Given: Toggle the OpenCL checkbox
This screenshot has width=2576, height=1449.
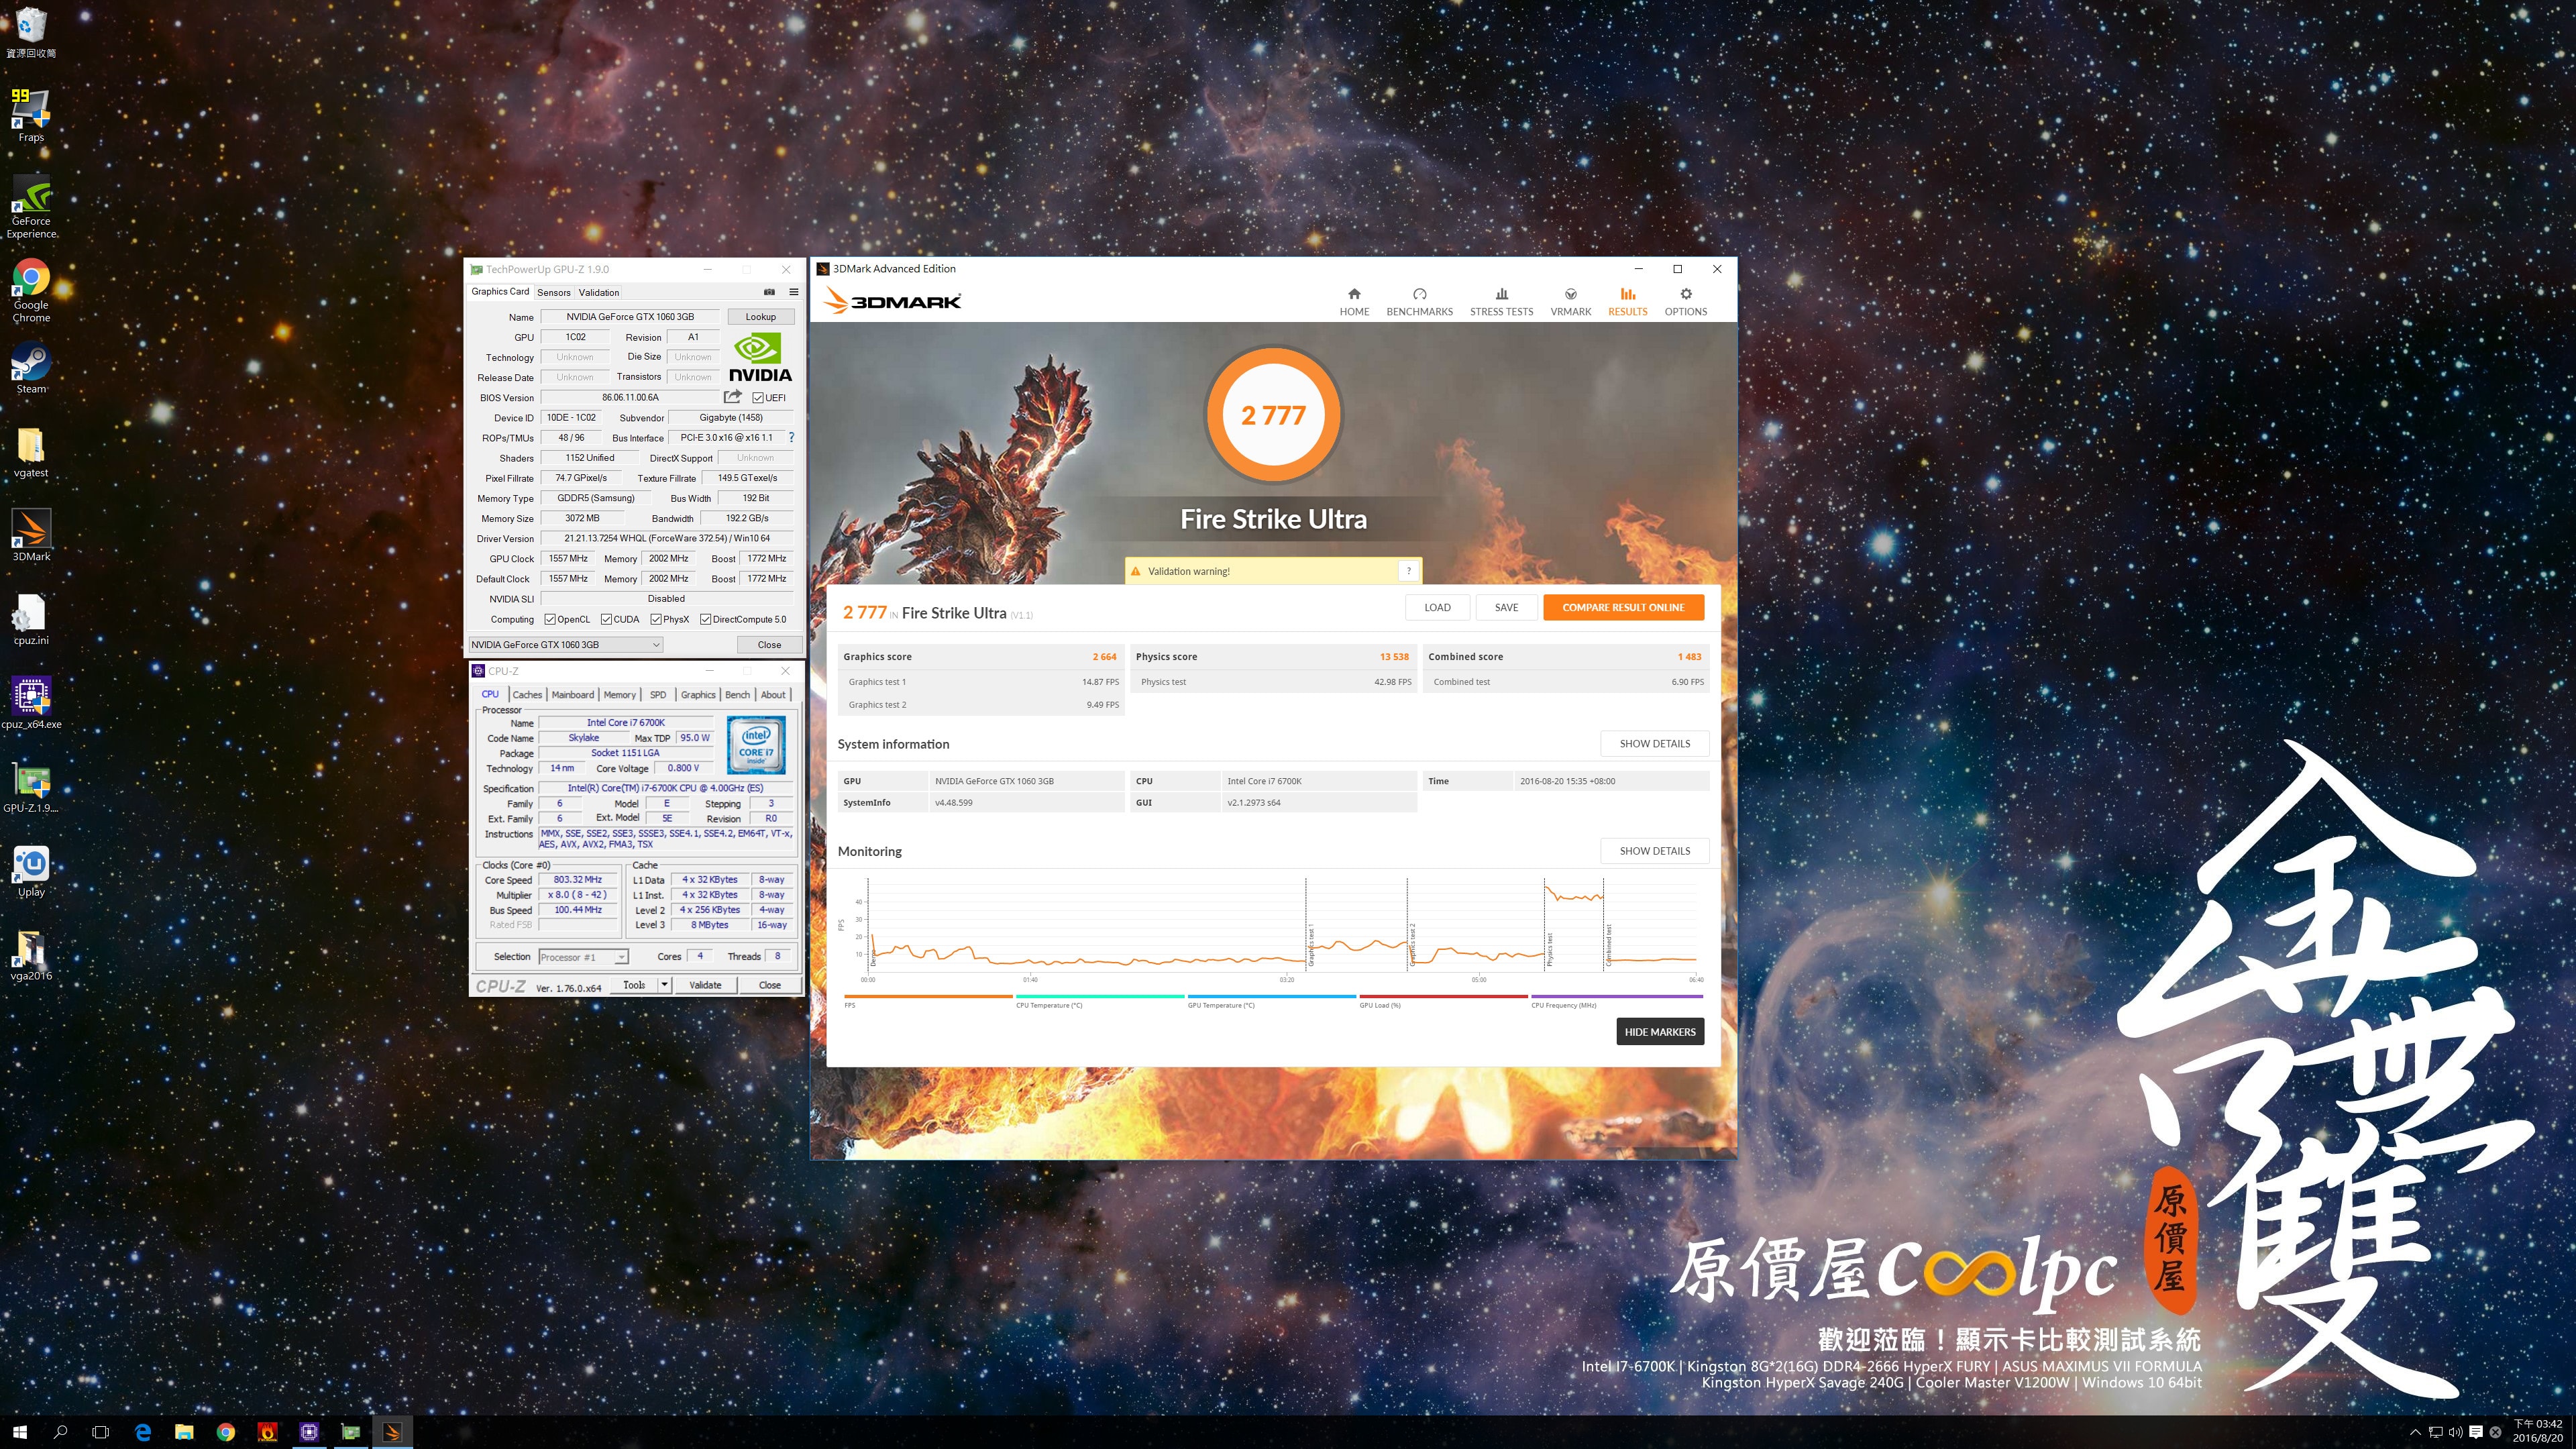Looking at the screenshot, I should [x=549, y=619].
